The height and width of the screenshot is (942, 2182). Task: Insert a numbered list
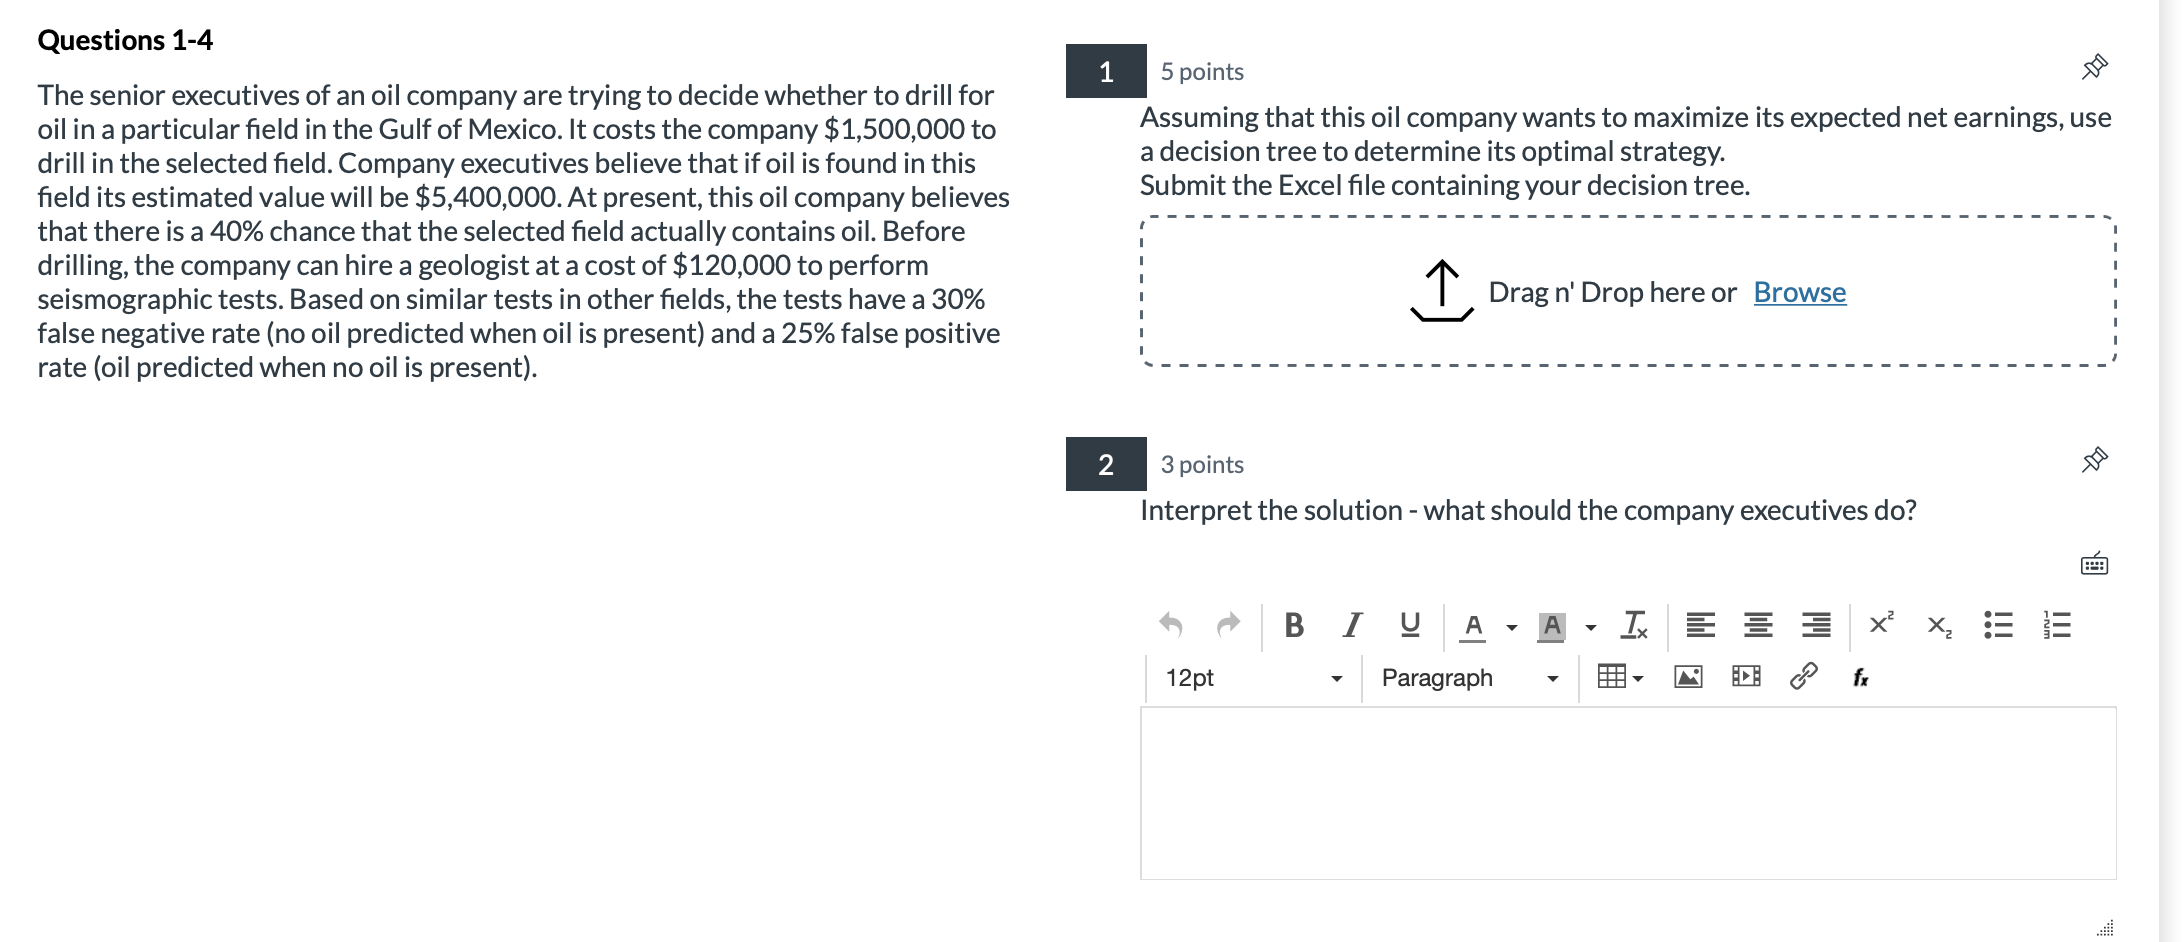point(2056,624)
